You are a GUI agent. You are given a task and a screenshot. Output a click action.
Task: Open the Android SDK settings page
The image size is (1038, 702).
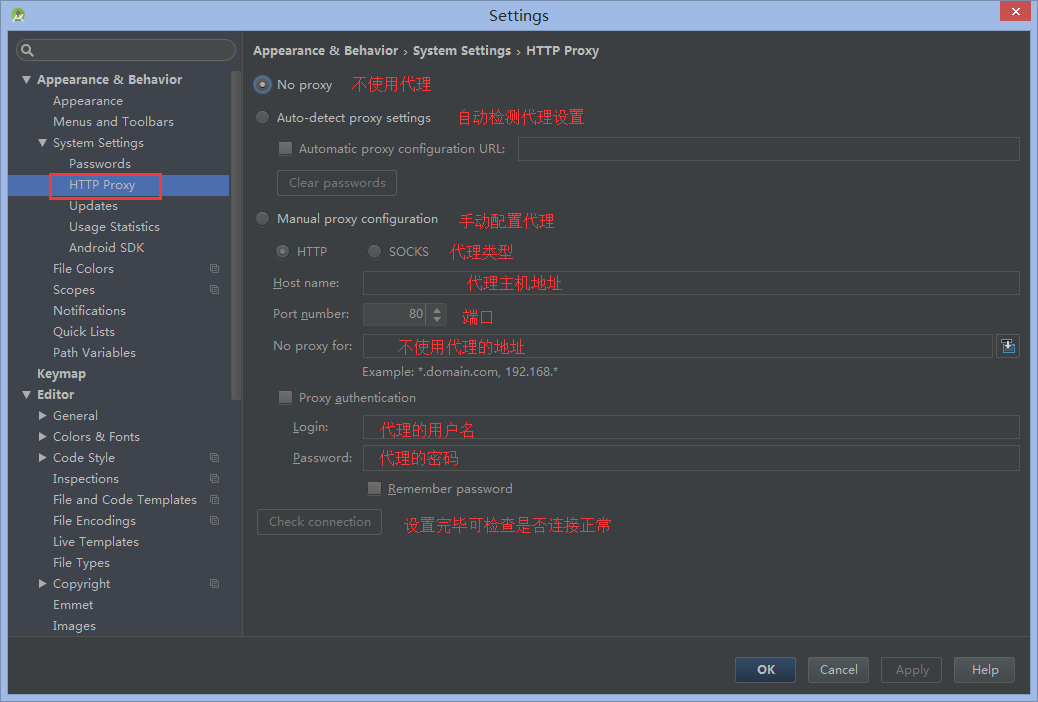point(107,248)
